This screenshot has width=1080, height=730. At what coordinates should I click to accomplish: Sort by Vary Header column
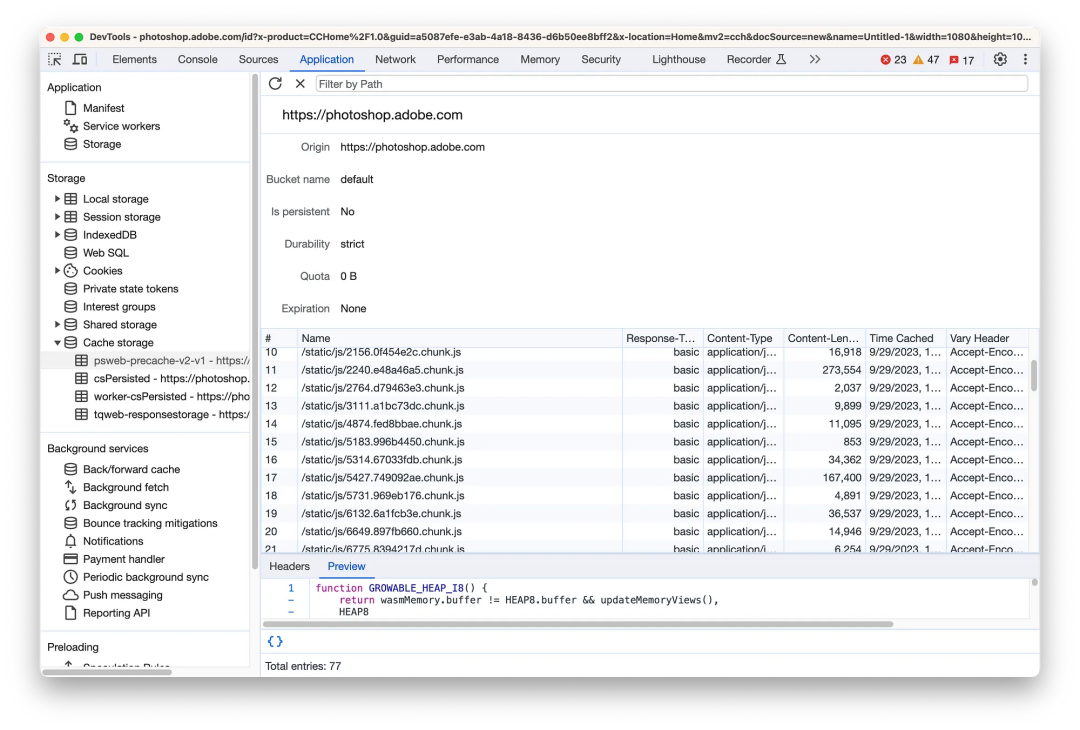987,338
